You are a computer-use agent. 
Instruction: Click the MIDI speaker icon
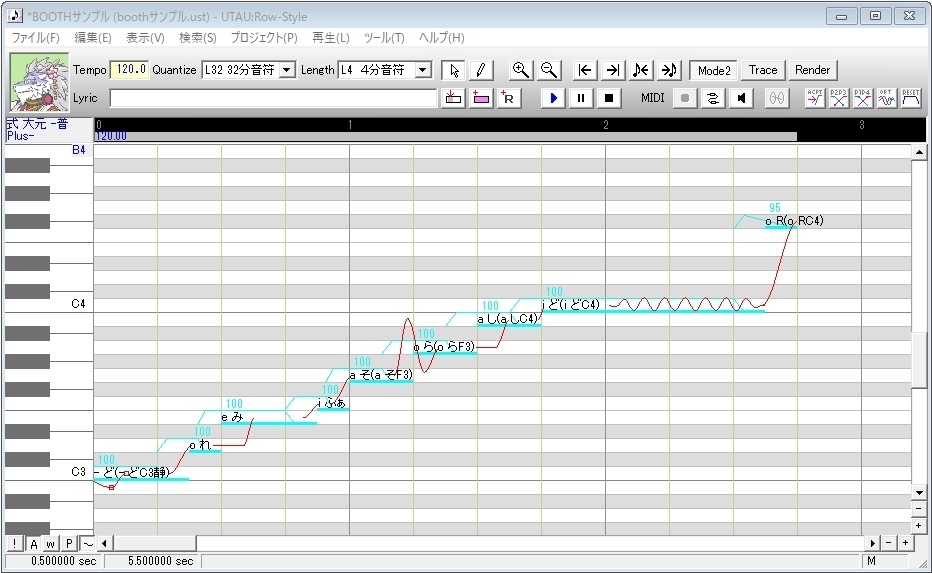tap(741, 98)
